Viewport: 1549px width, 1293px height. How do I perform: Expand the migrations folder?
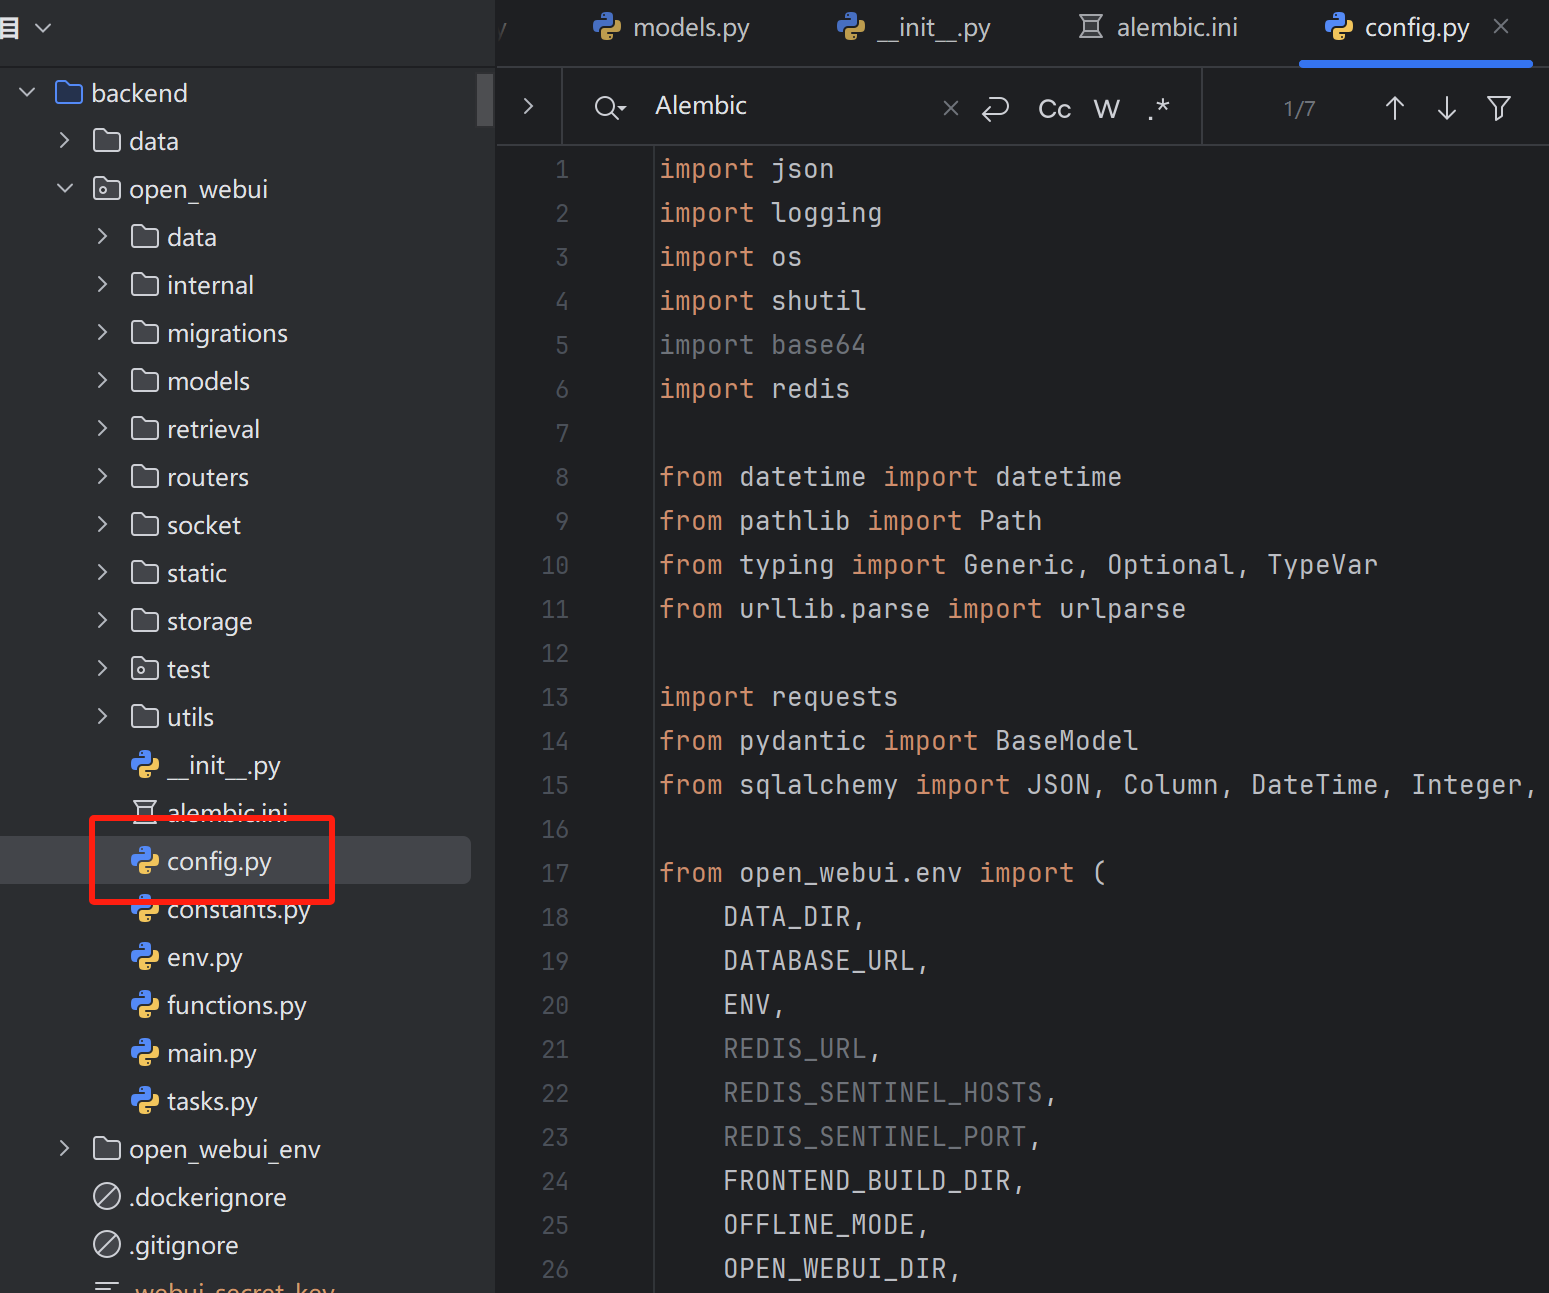click(x=102, y=333)
